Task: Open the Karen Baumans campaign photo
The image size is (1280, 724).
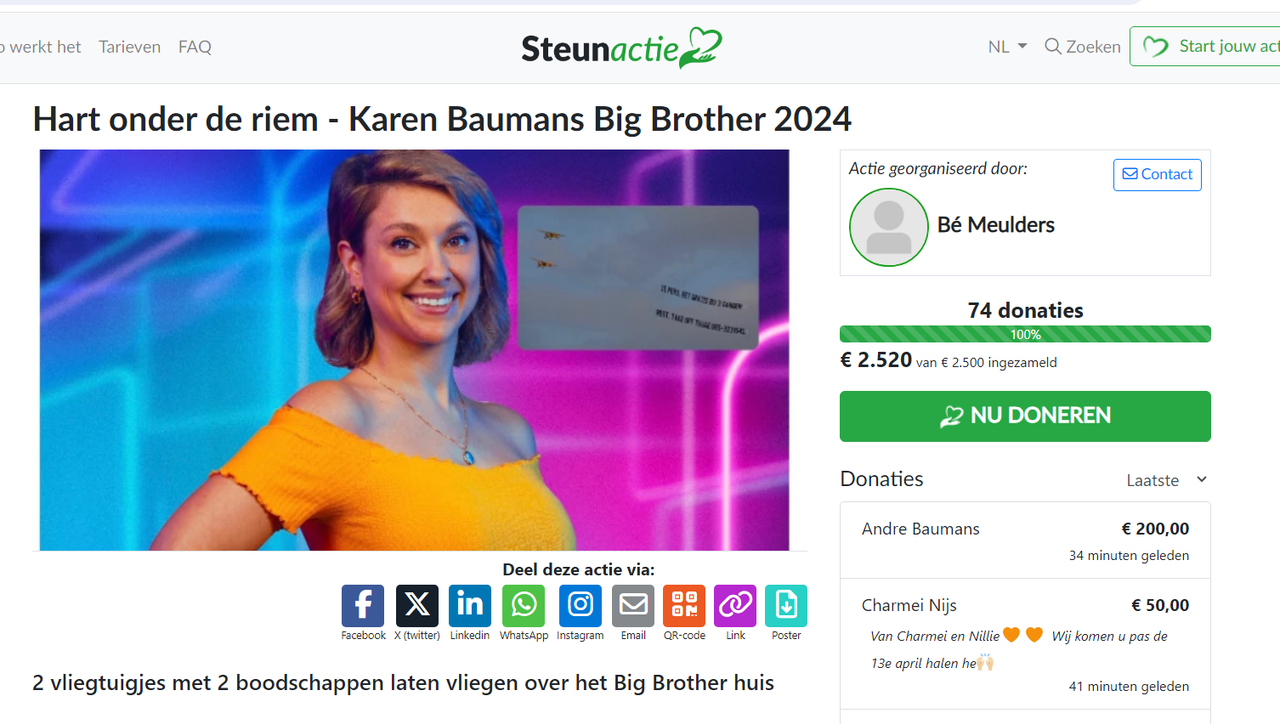Action: click(x=414, y=350)
